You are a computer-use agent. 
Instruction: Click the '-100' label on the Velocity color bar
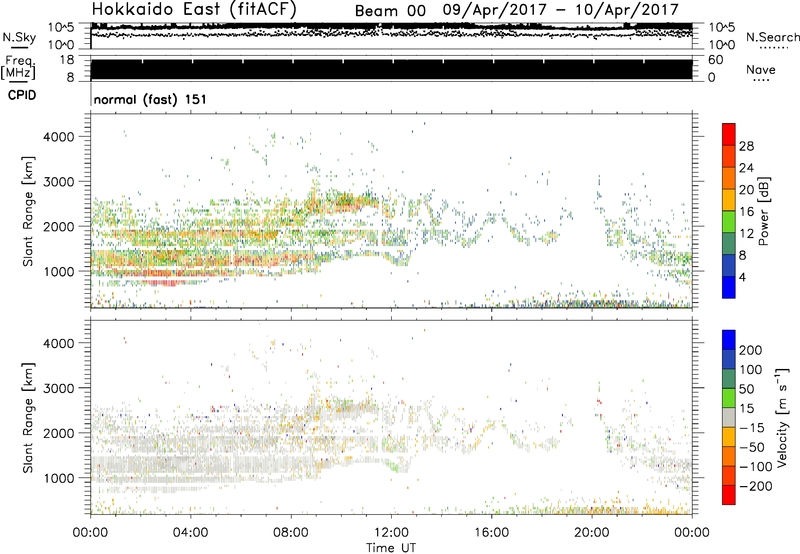coord(756,467)
